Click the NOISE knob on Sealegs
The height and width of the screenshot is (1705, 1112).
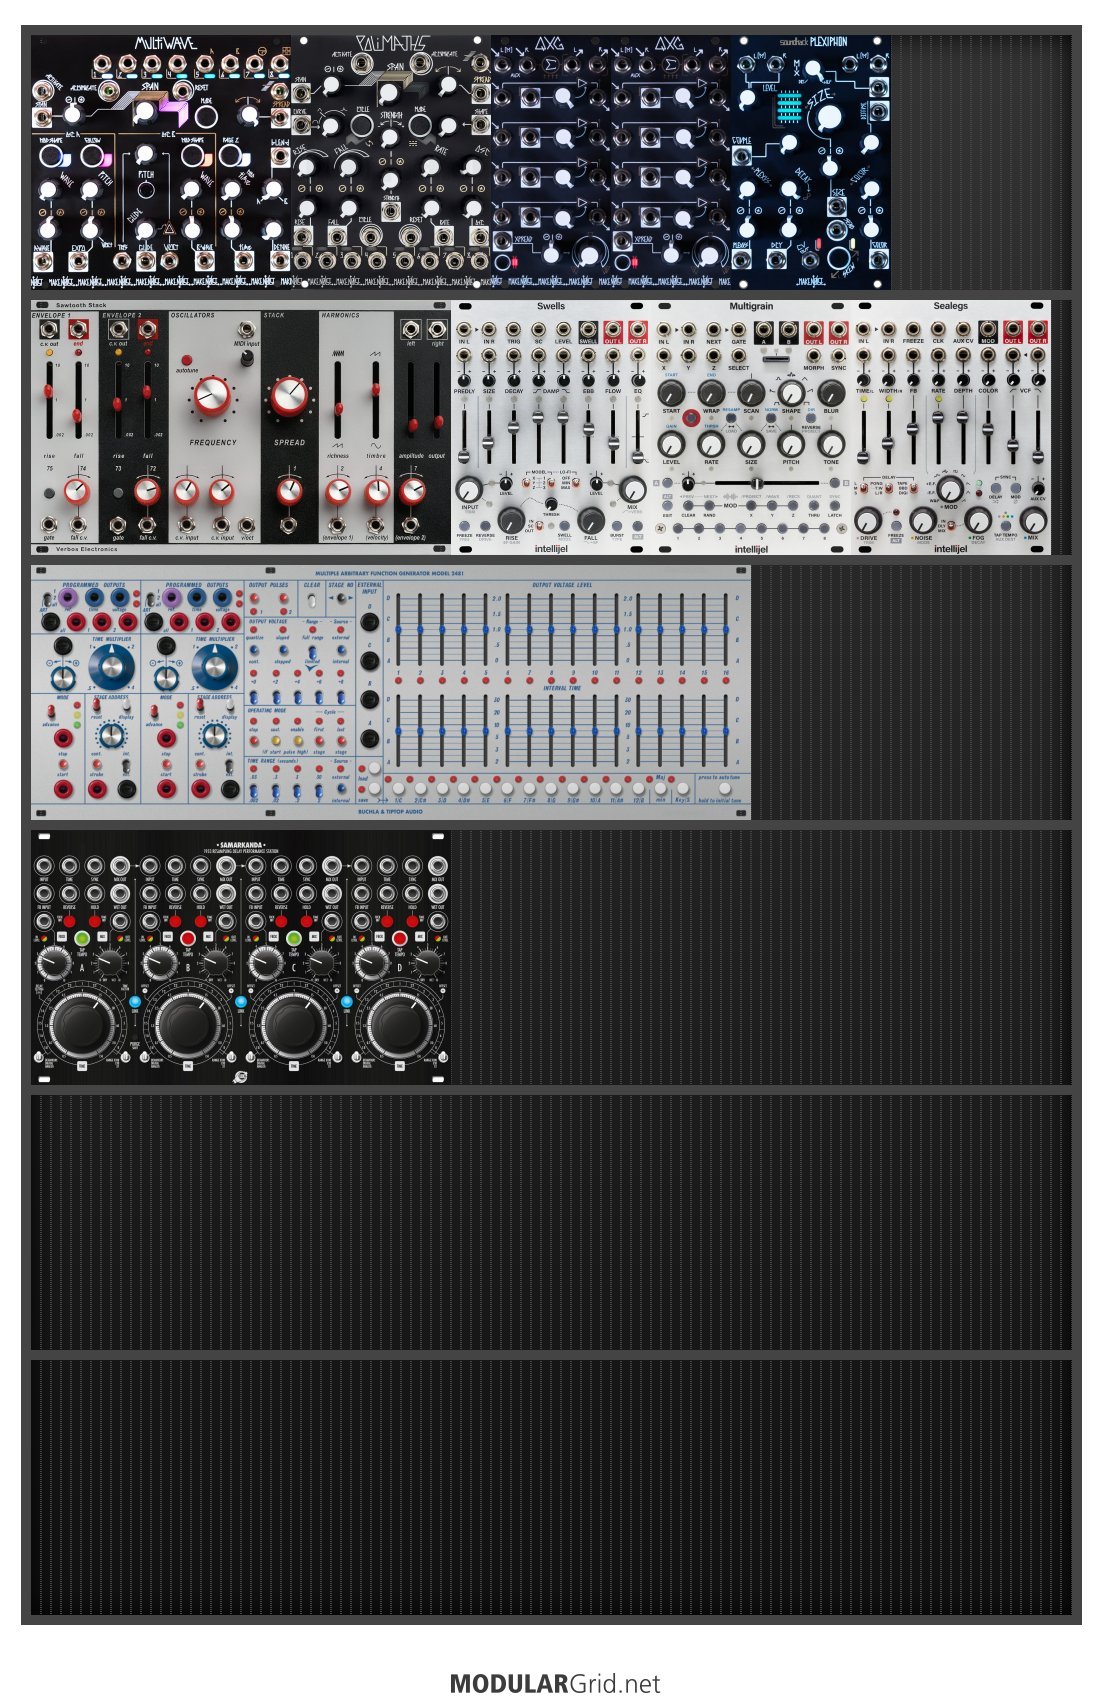[923, 520]
